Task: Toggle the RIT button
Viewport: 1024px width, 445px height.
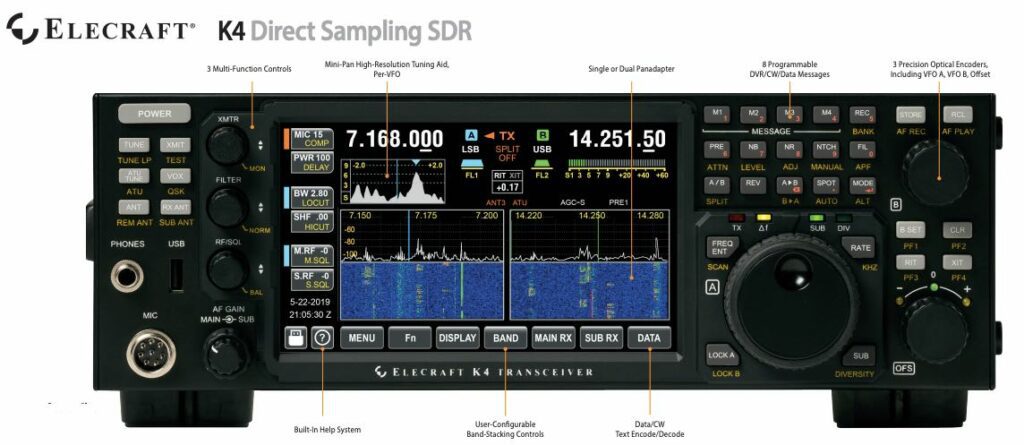Action: pos(910,263)
